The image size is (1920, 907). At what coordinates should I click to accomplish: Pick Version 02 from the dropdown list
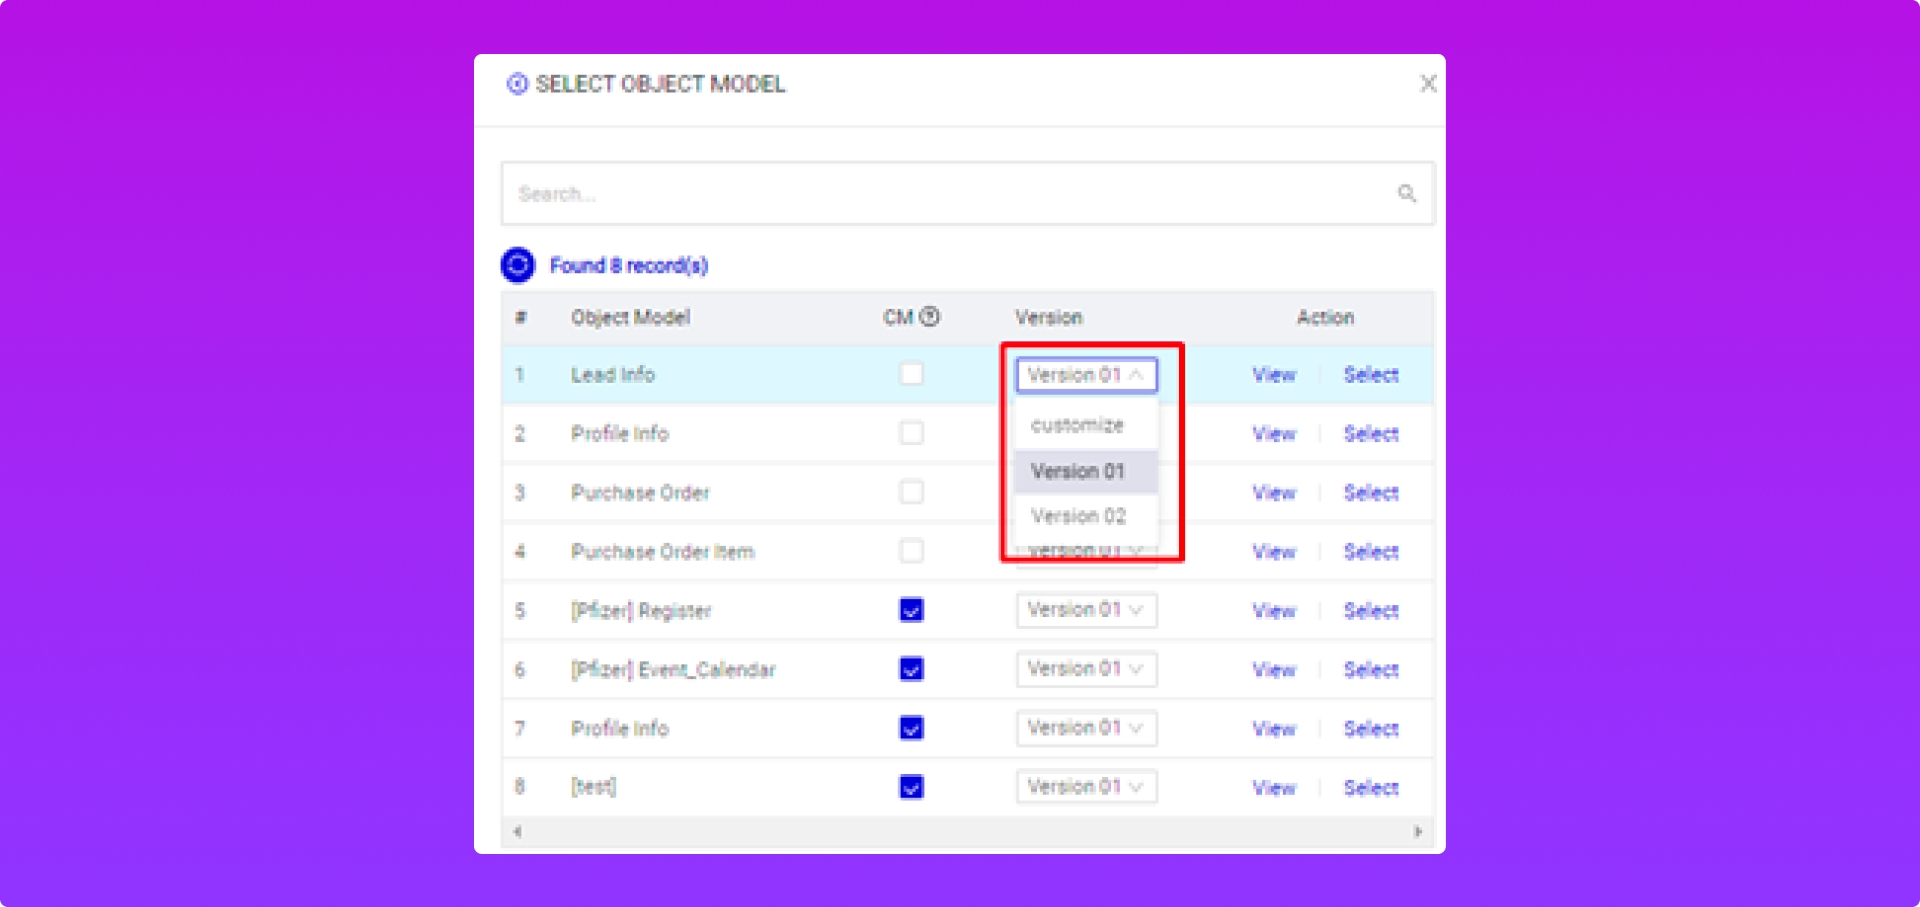[1078, 516]
